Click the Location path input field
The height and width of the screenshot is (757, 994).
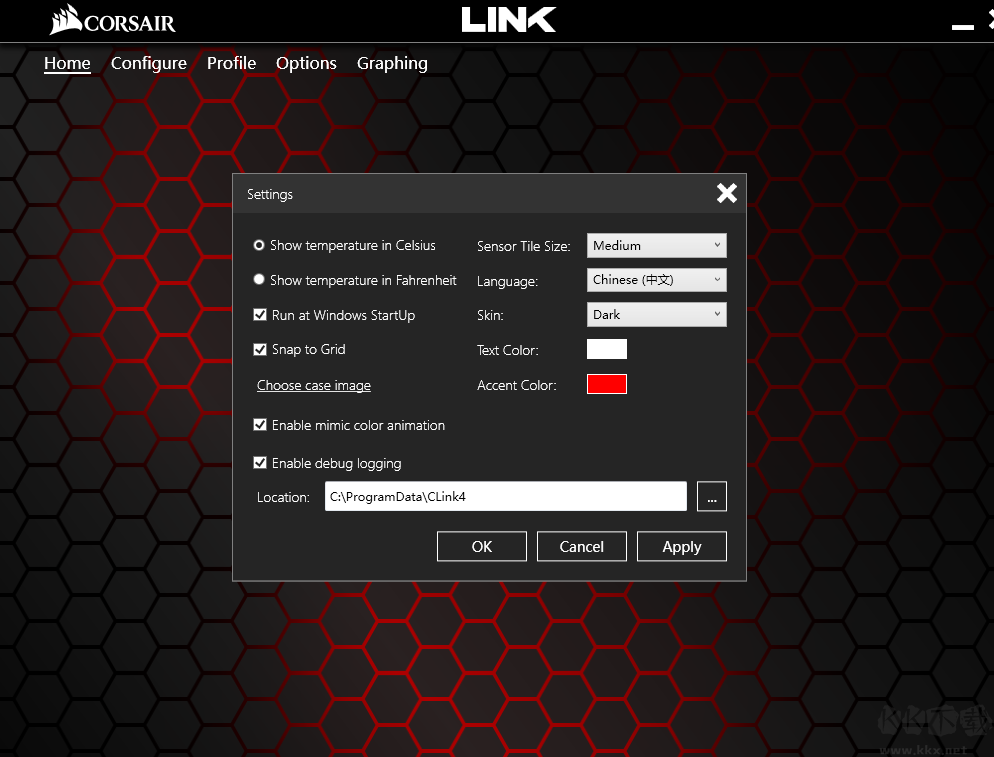[x=505, y=496]
